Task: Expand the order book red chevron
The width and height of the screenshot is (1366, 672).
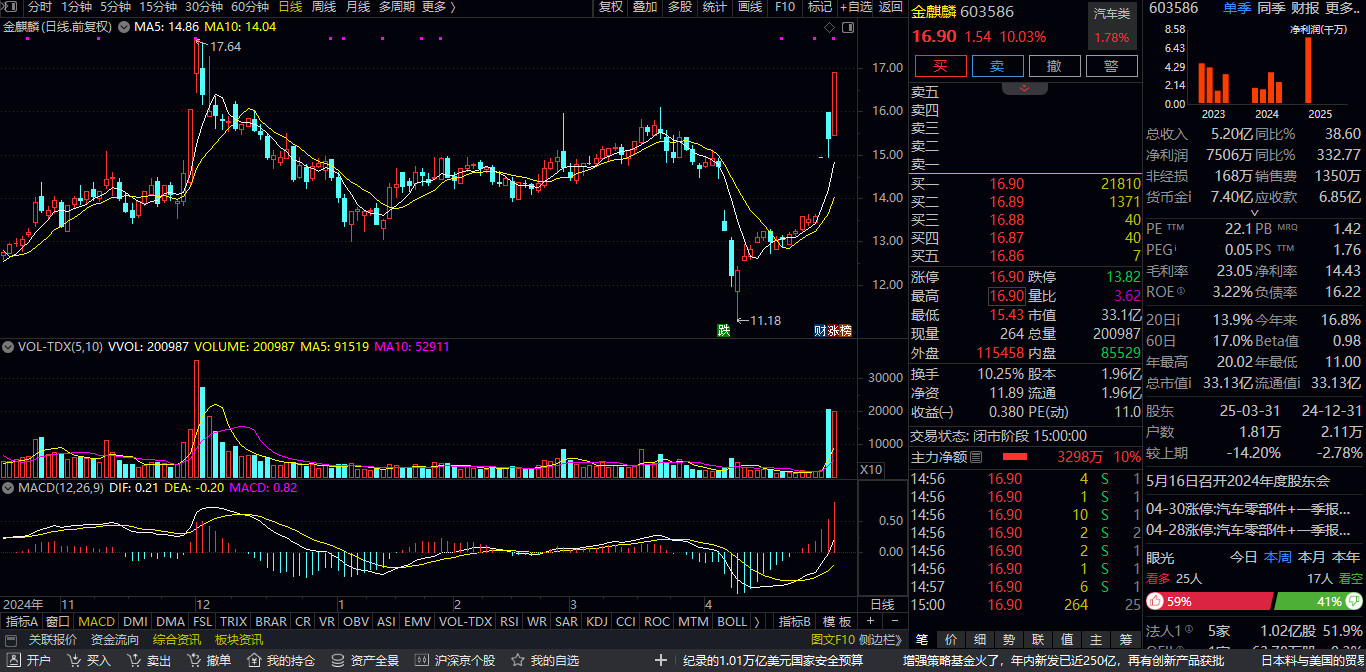Action: click(1025, 88)
